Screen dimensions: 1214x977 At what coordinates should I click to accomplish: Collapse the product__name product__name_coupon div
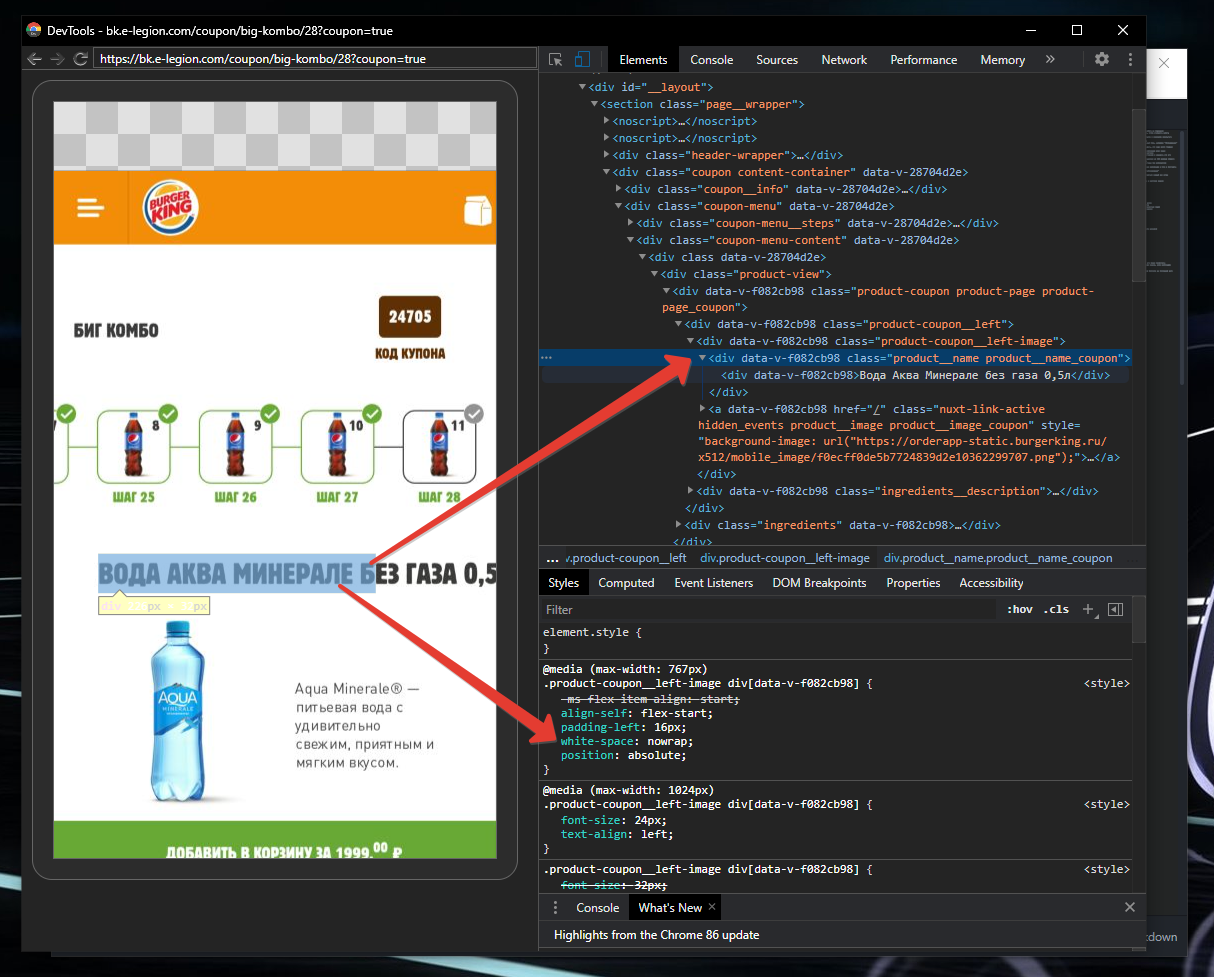pos(703,358)
